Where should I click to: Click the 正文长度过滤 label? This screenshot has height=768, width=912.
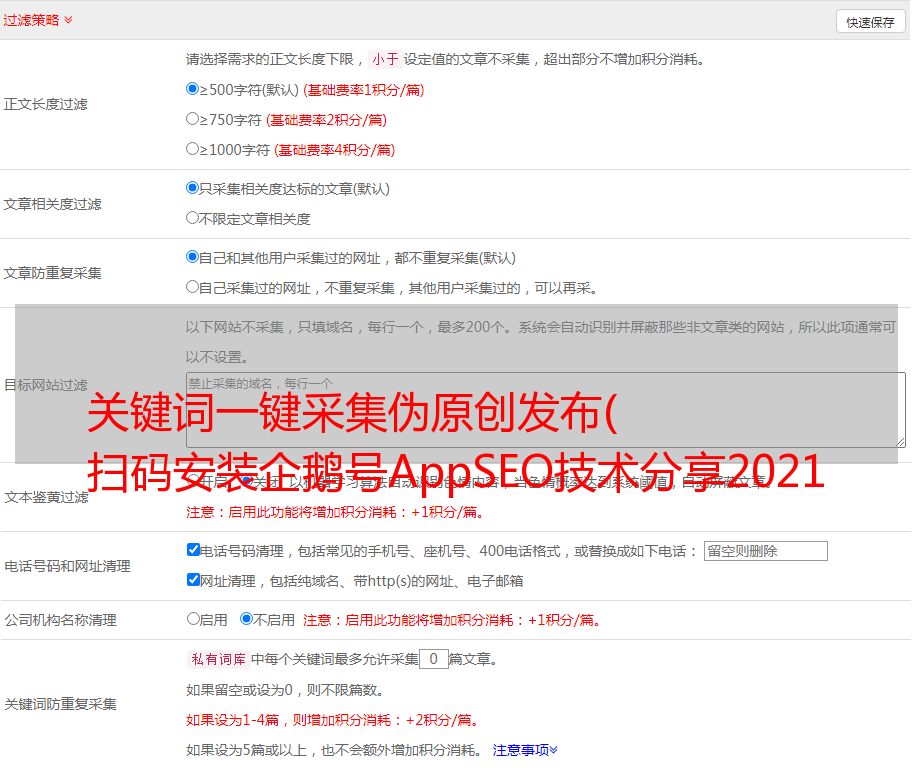pos(45,104)
